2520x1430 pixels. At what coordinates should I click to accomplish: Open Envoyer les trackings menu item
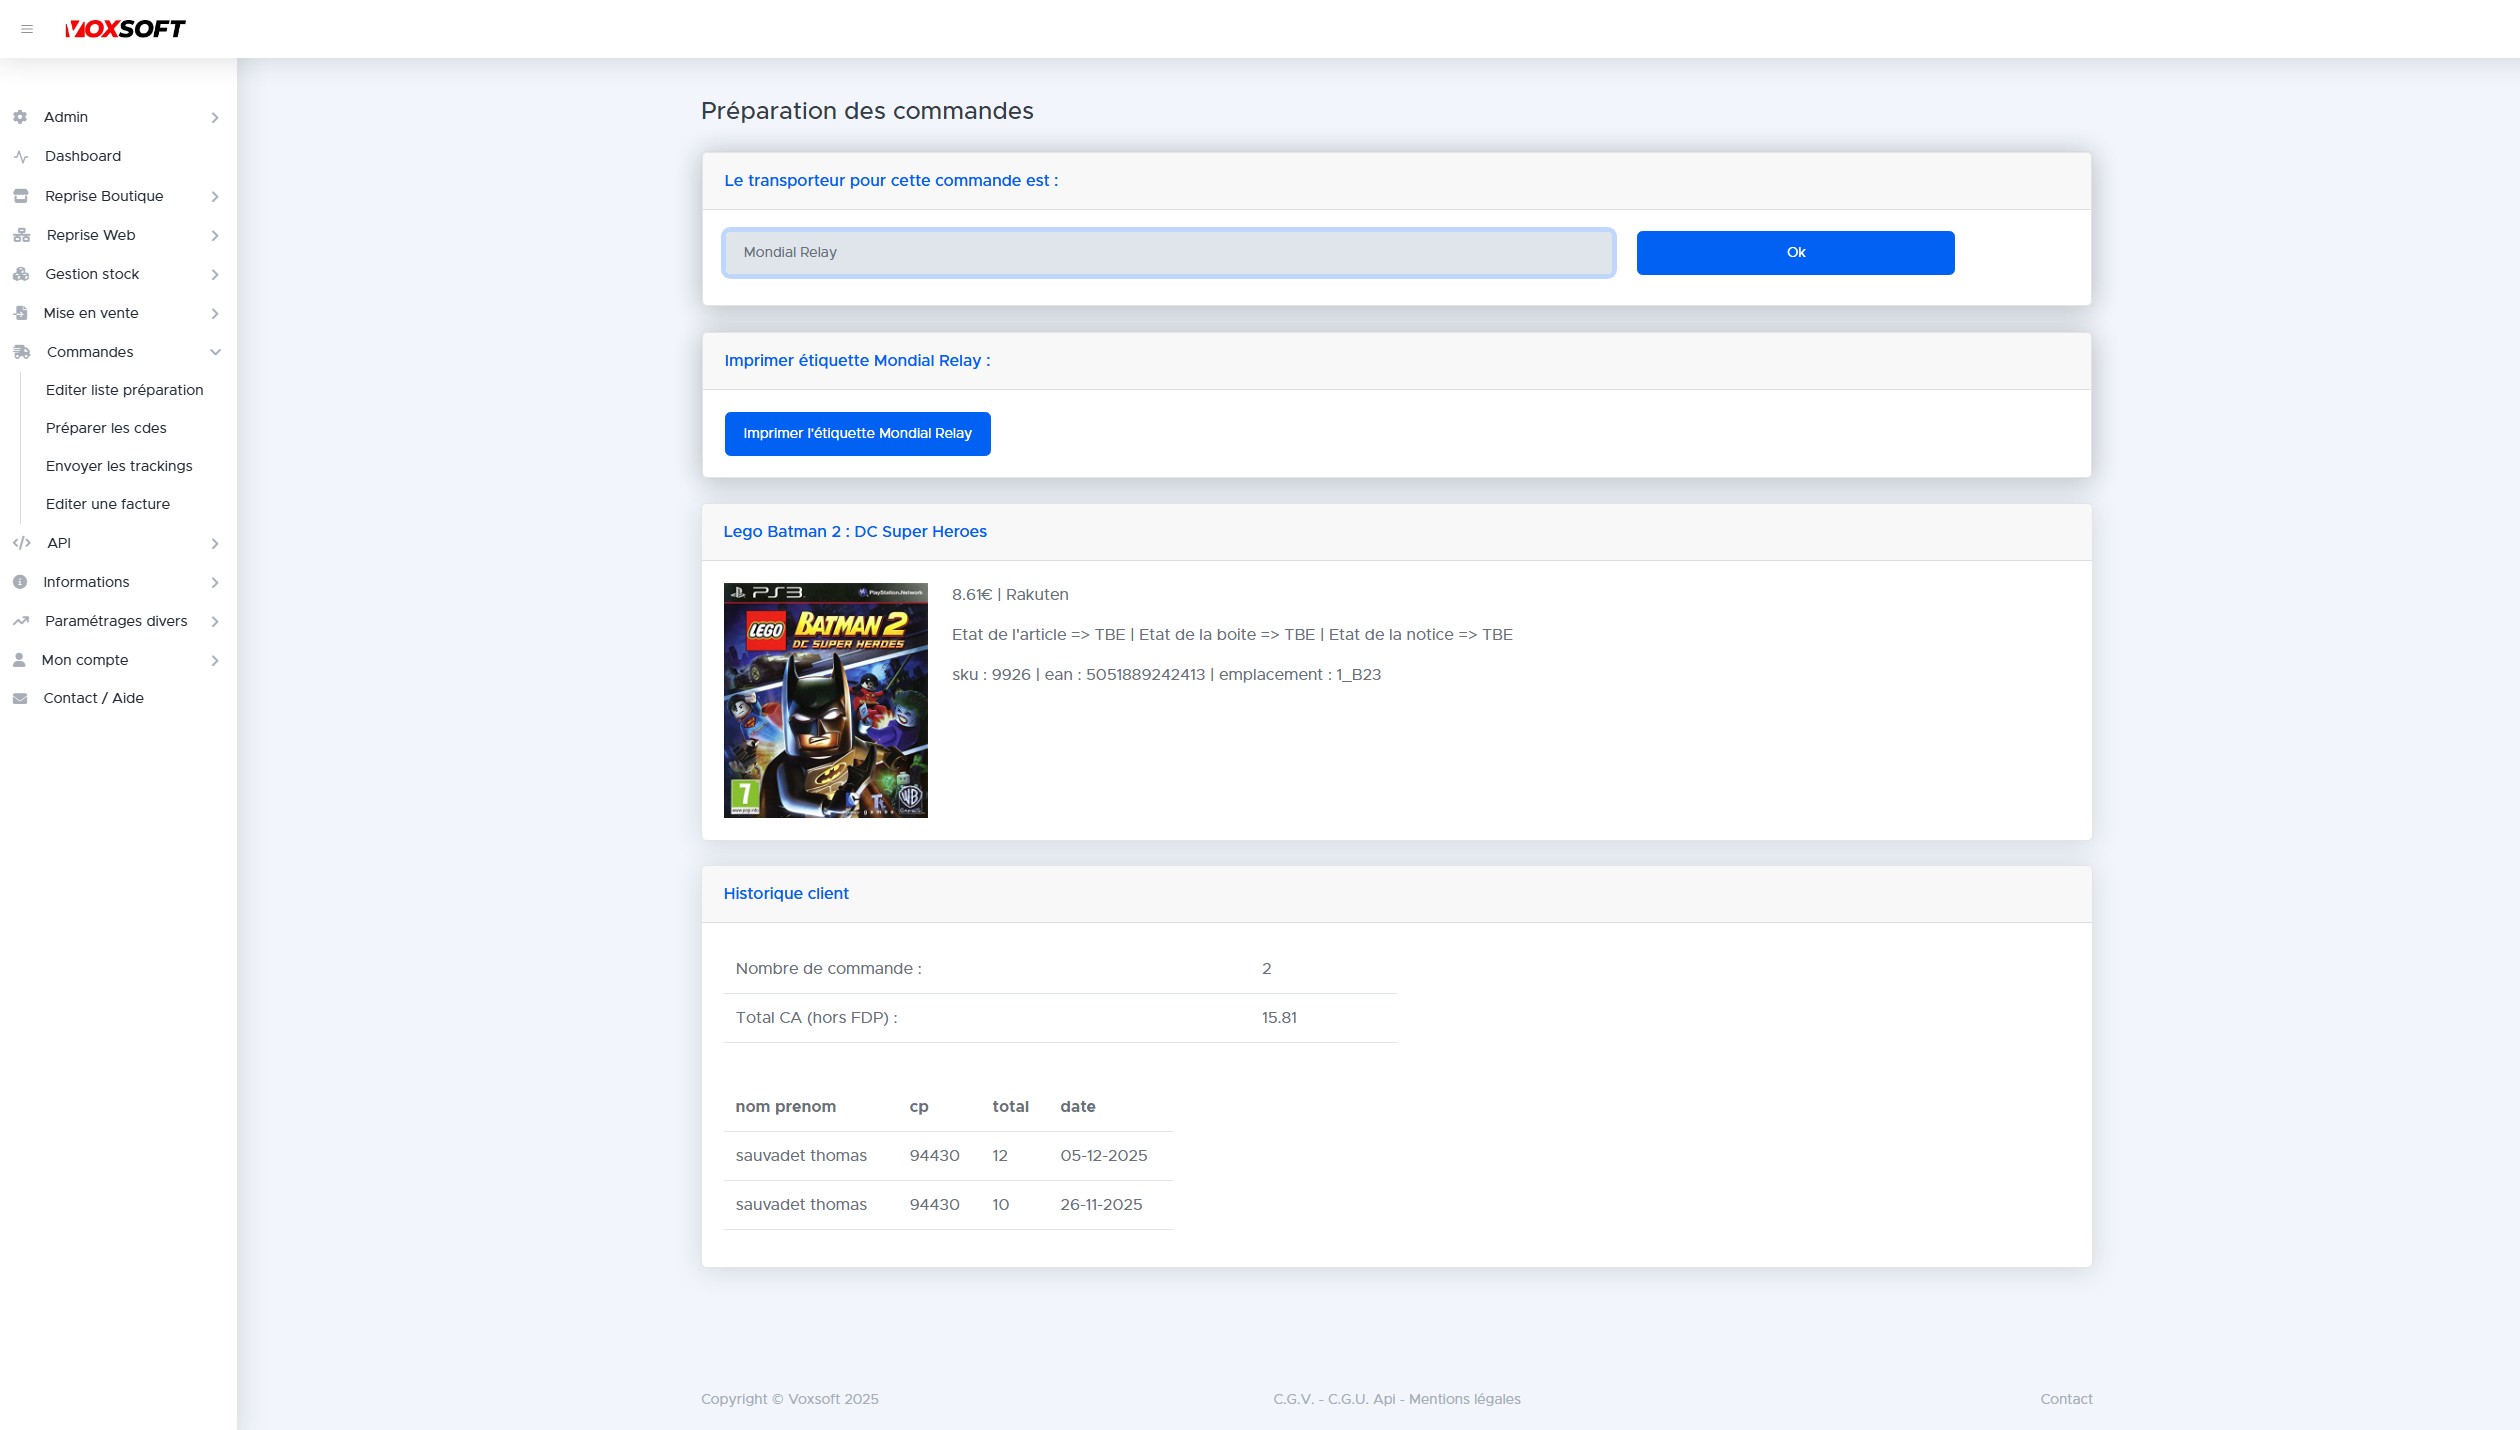pos(119,466)
